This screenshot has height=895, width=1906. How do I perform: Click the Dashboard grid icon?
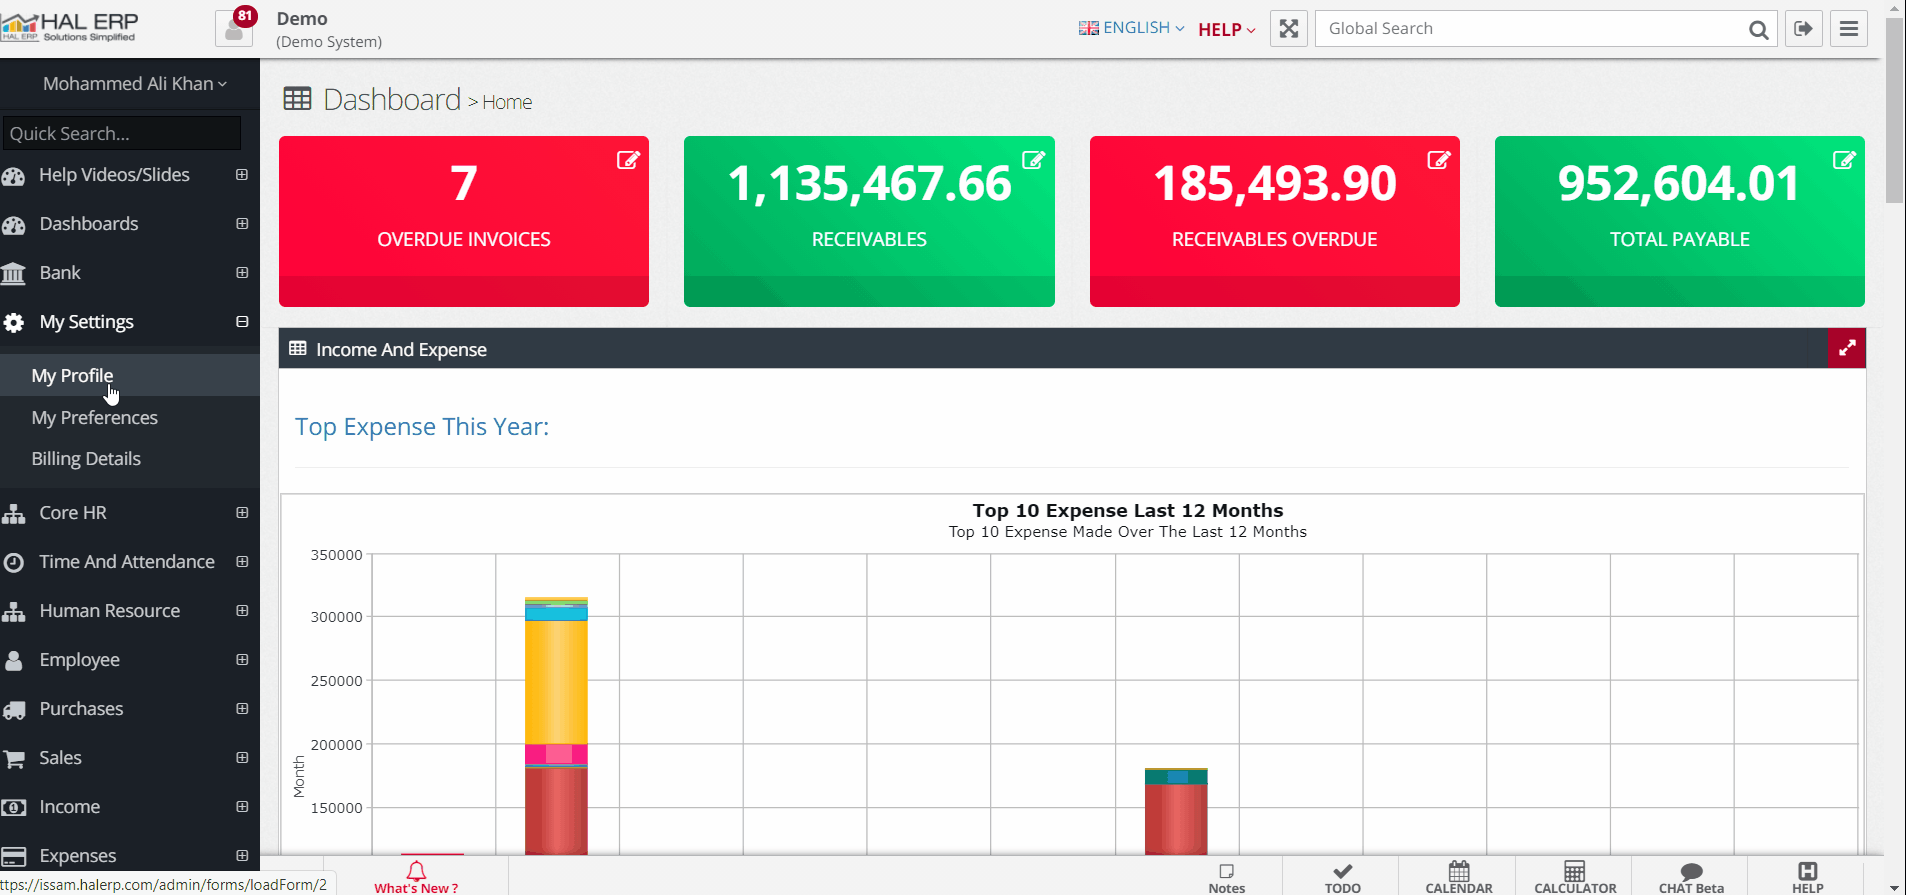(x=297, y=99)
